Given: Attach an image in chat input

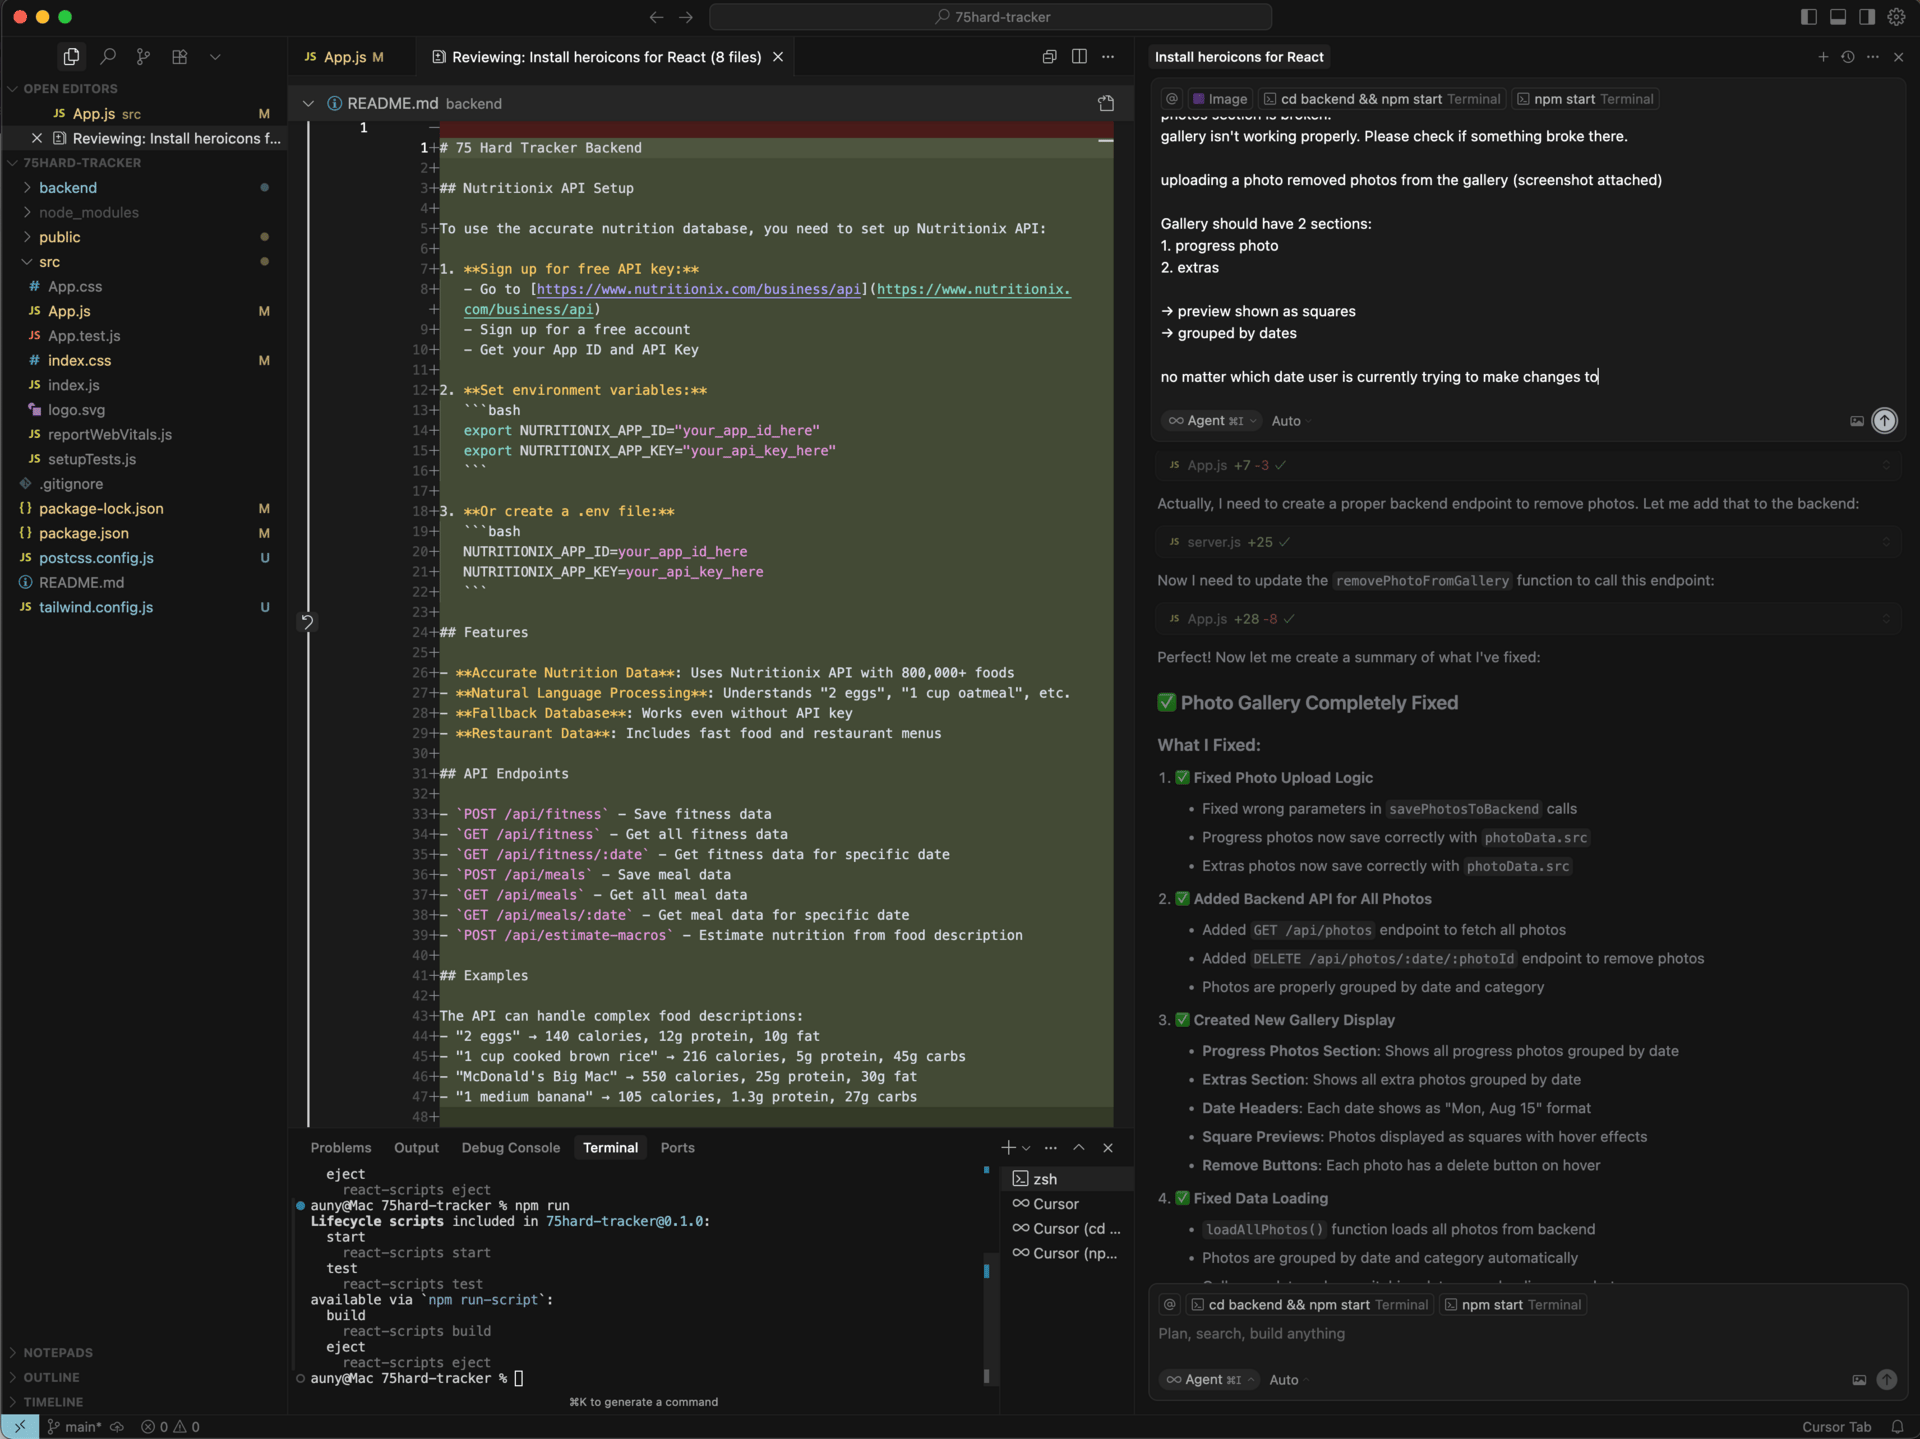Looking at the screenshot, I should 1857,421.
